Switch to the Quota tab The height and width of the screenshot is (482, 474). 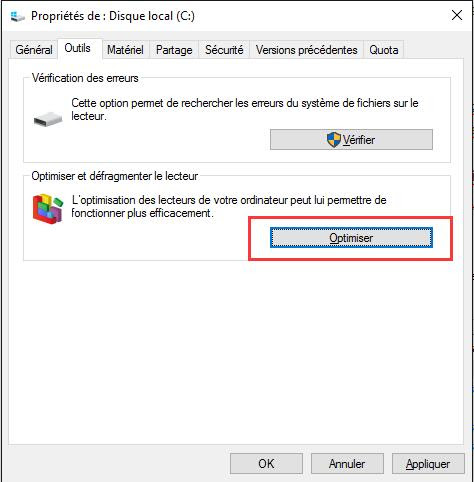384,50
